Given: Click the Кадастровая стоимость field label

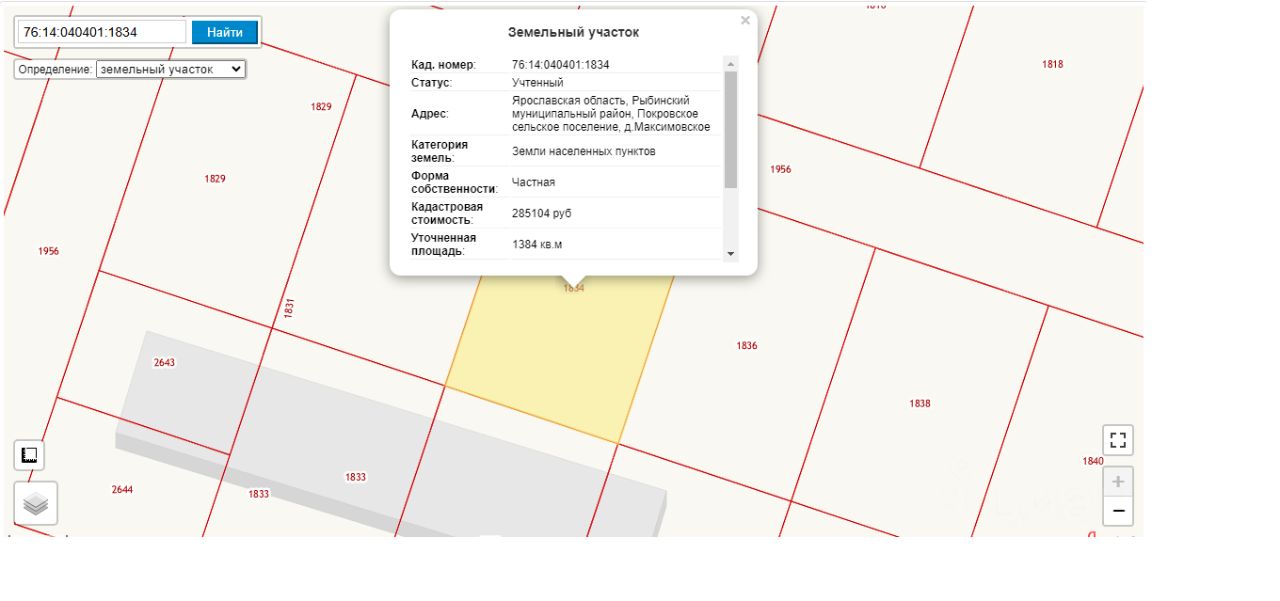Looking at the screenshot, I should (x=447, y=213).
